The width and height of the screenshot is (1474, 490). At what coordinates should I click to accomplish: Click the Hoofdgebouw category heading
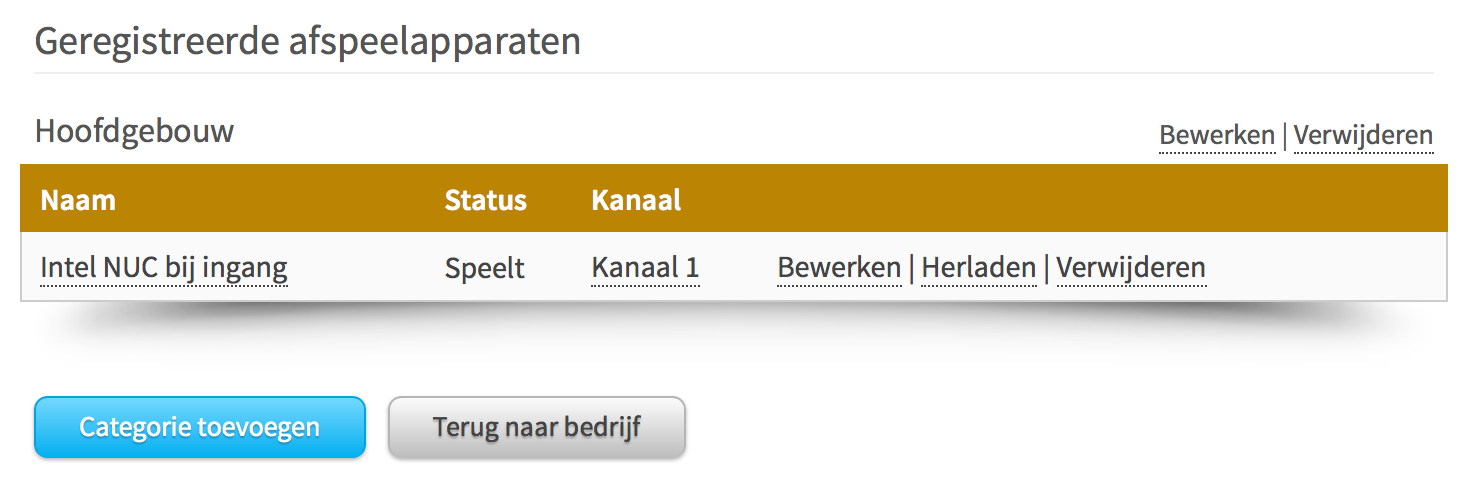pyautogui.click(x=134, y=131)
